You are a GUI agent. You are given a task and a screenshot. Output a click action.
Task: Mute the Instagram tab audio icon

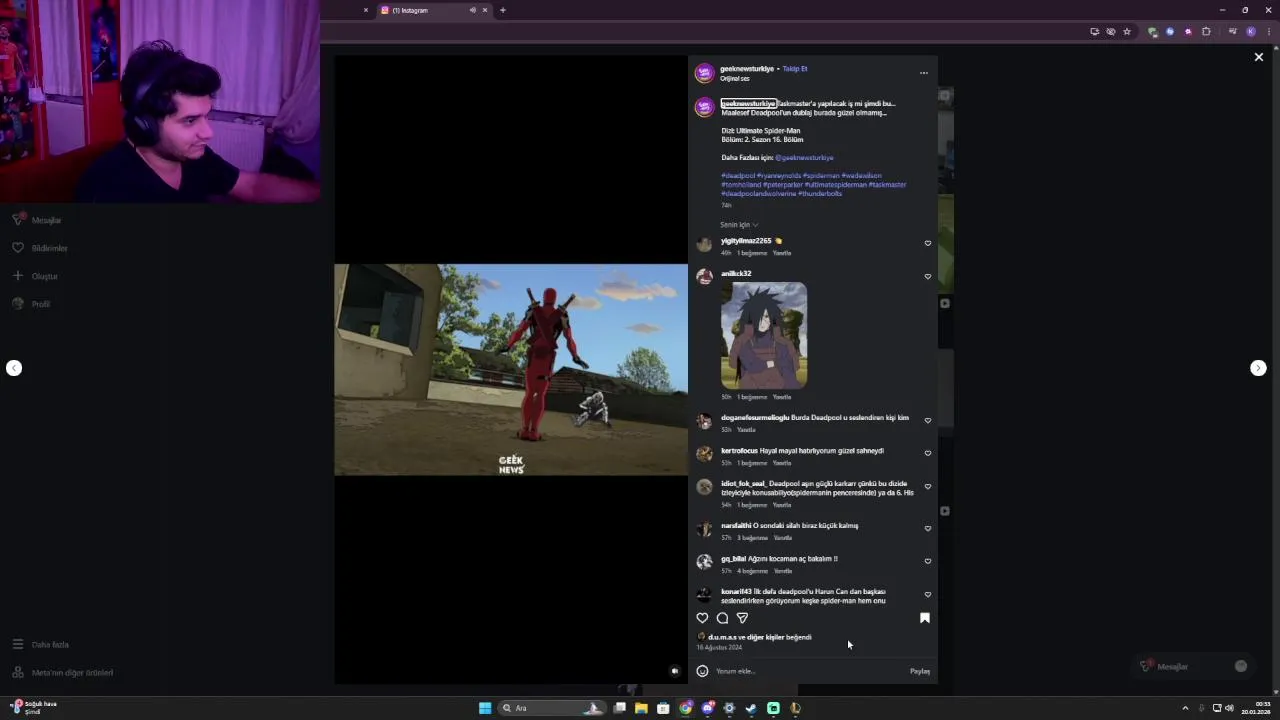click(x=472, y=10)
